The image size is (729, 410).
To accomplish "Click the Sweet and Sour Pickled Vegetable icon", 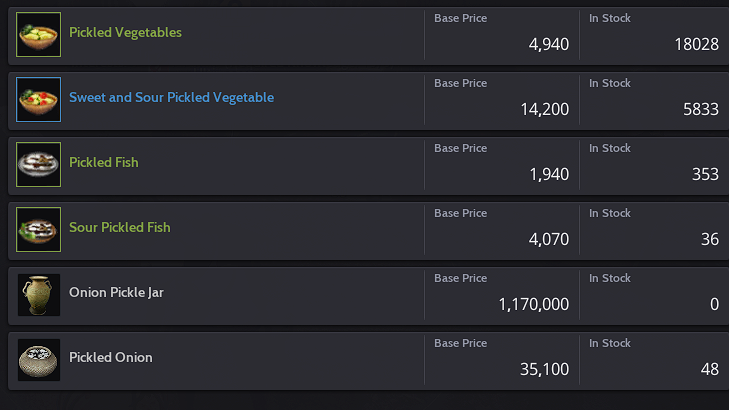I will coord(39,100).
